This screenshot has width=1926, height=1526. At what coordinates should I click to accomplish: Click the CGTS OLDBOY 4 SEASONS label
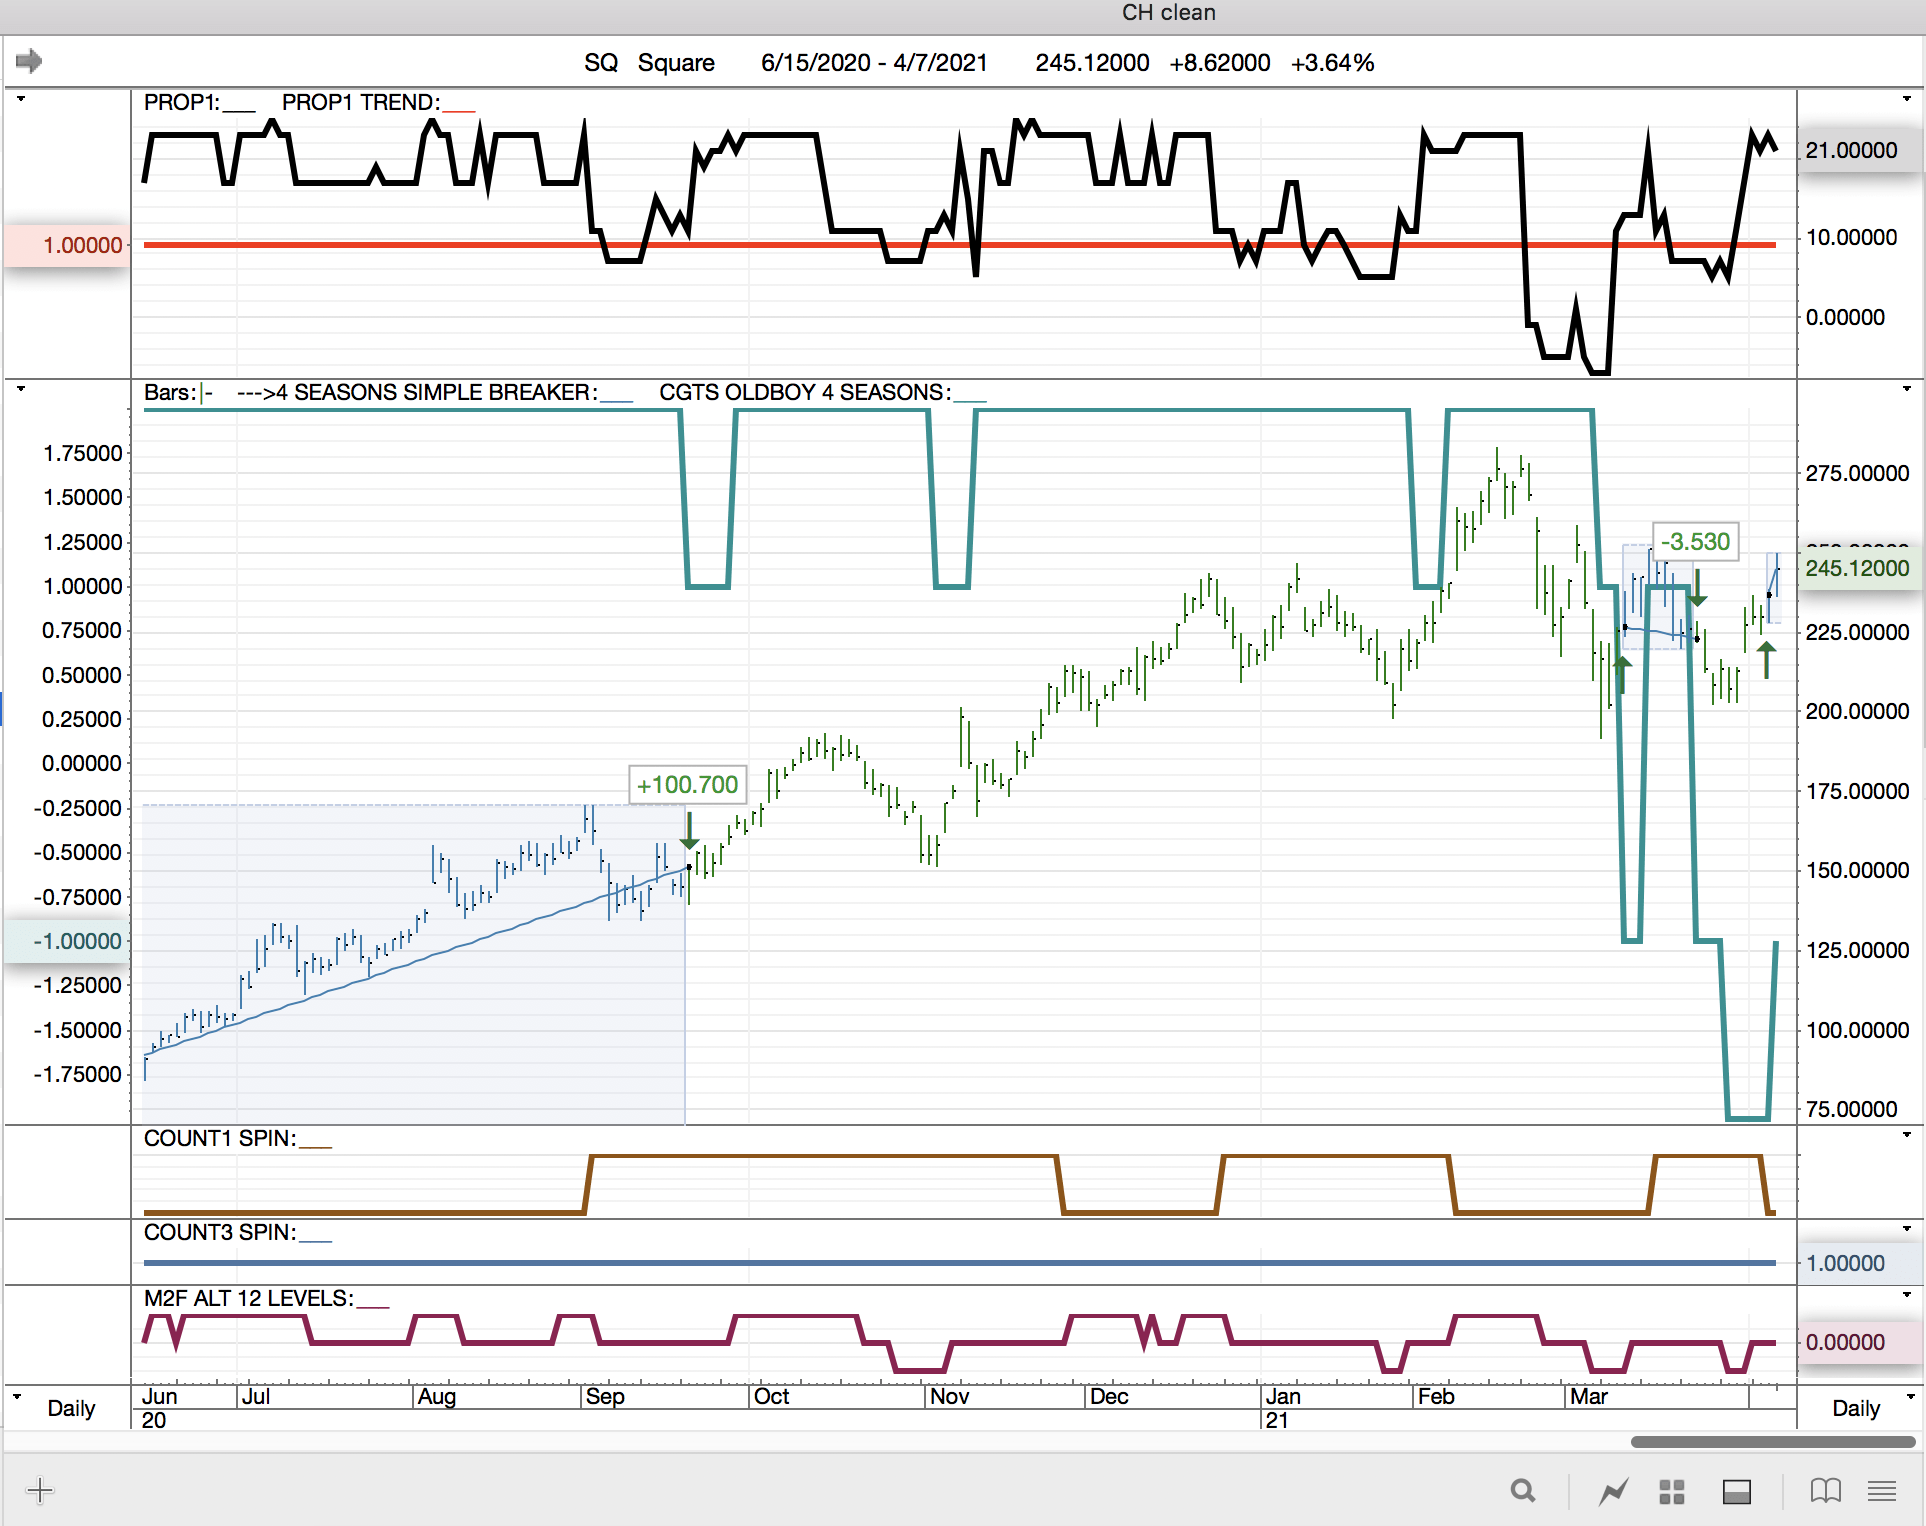[804, 392]
